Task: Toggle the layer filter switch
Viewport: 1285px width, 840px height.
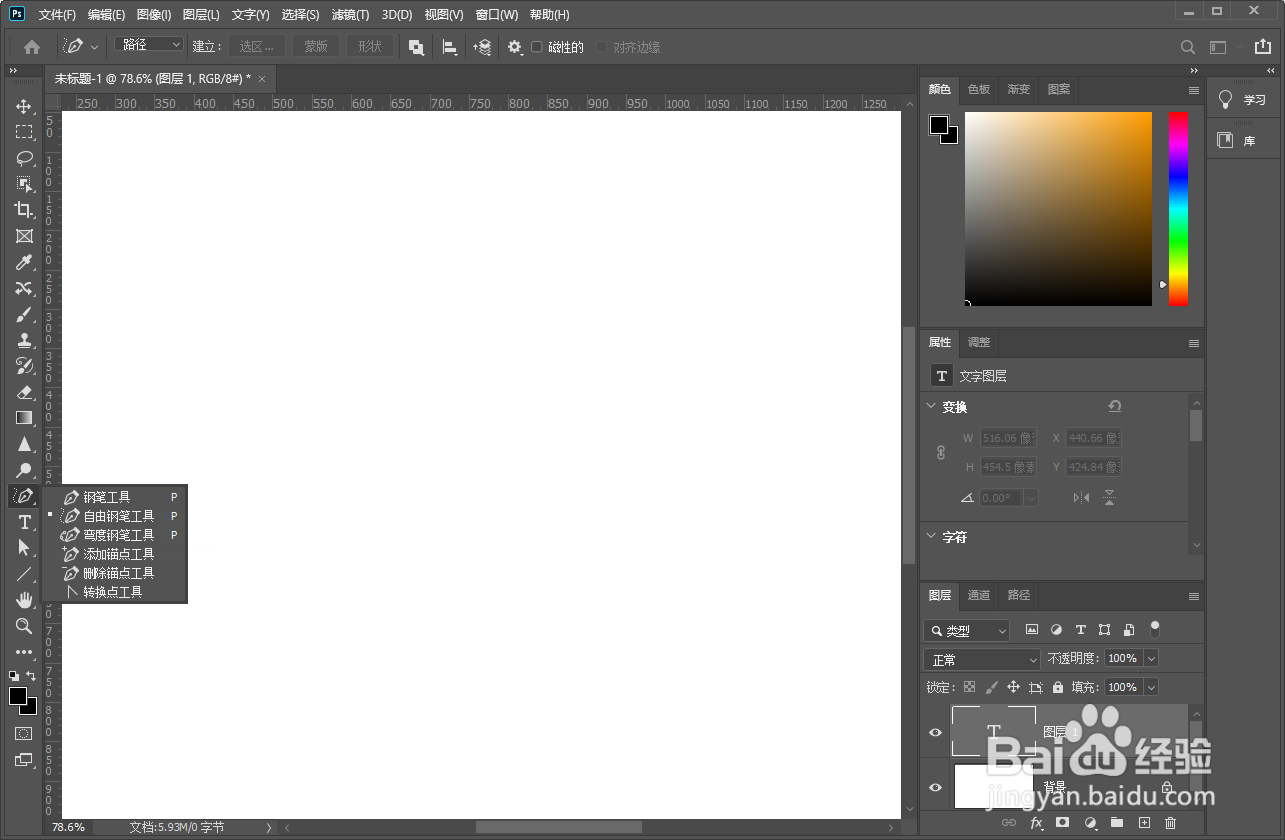Action: pos(1155,630)
